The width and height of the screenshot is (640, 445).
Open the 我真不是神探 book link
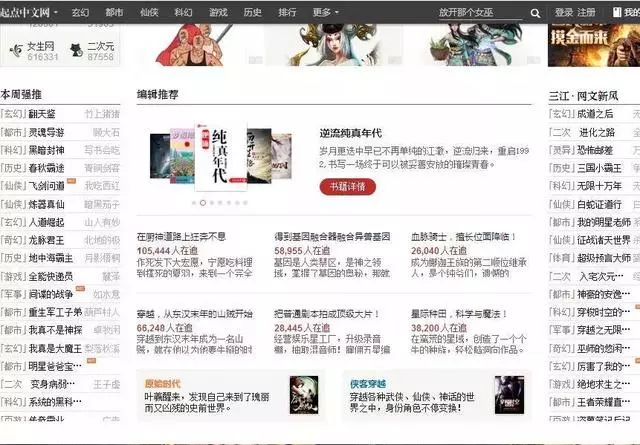[55, 330]
